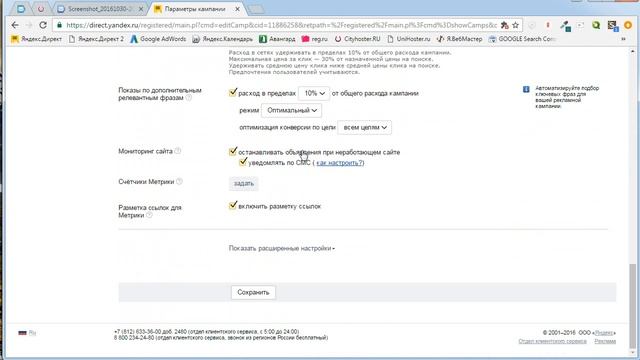The image size is (640, 360).
Task: Click the gray shield extension icon
Action: (532, 25)
